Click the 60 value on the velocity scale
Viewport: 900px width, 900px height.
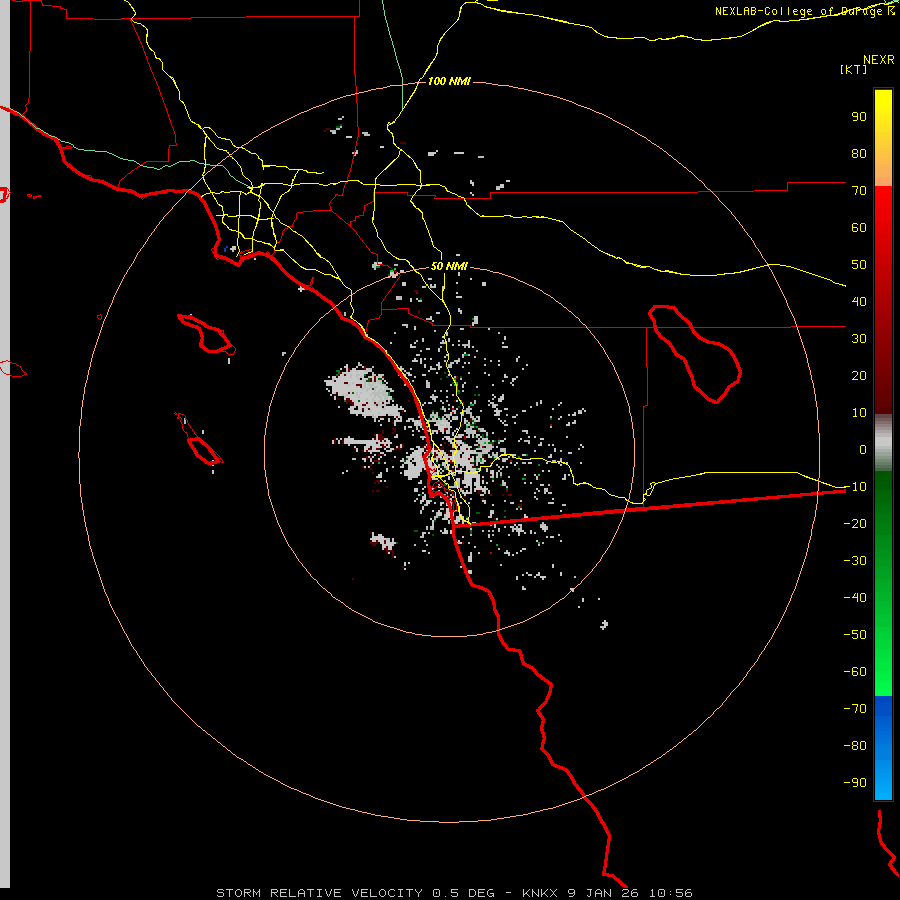click(x=859, y=228)
